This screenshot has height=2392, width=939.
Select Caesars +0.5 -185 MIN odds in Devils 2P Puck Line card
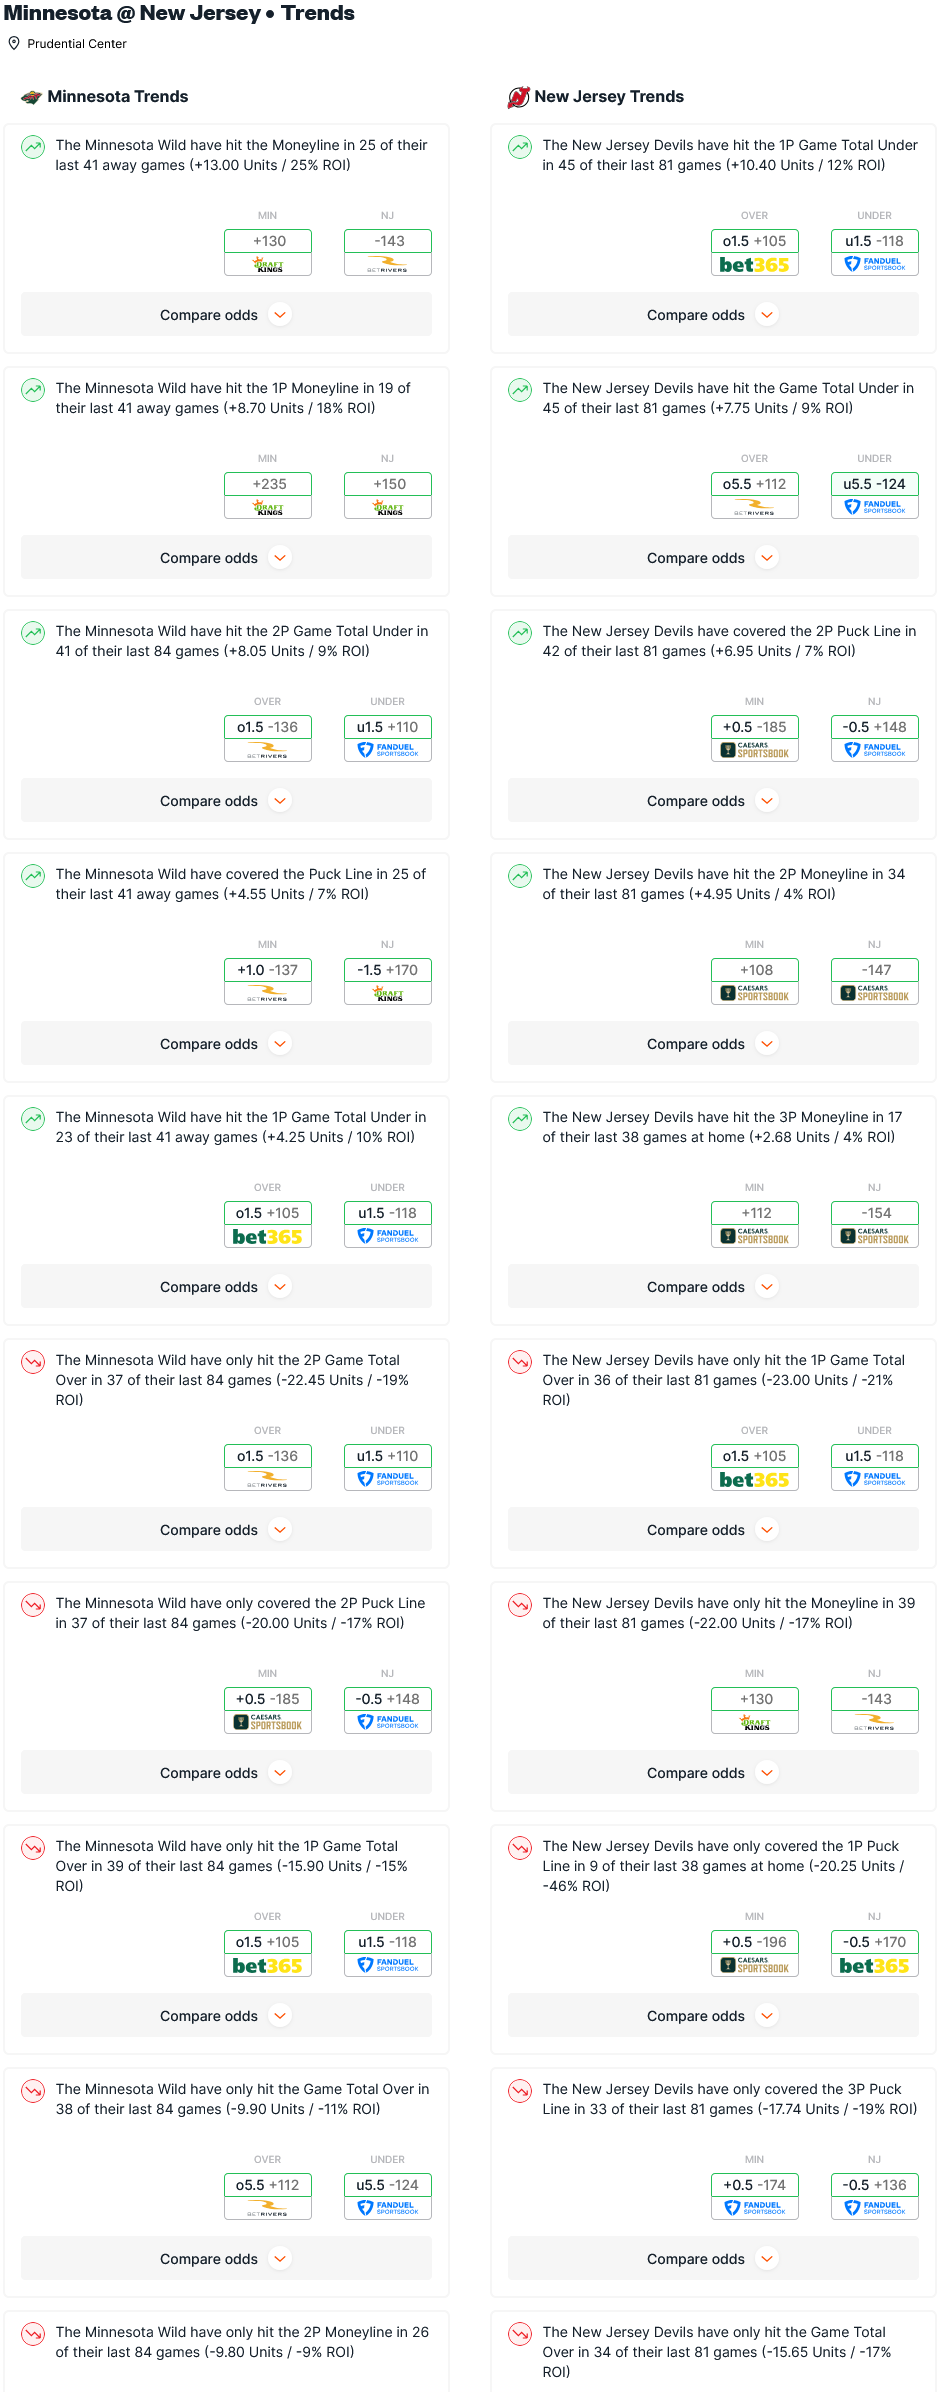[755, 738]
